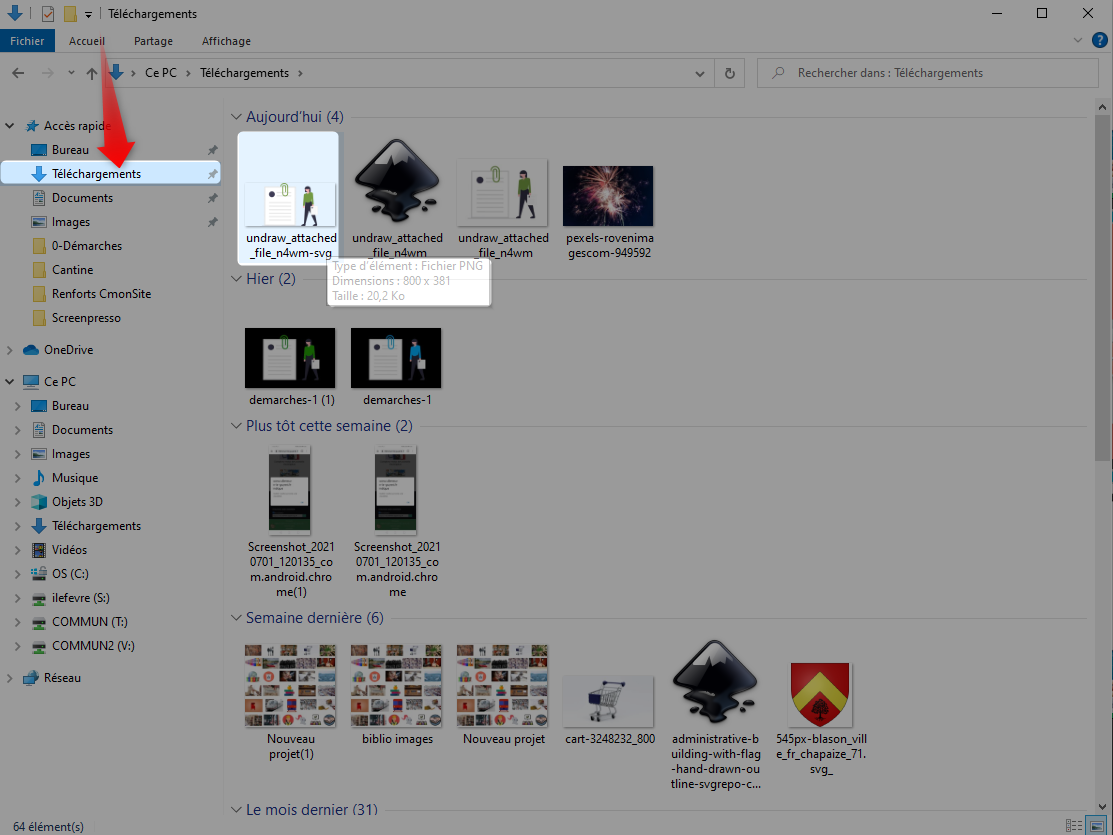Open the Affichage ribbon tab
The width and height of the screenshot is (1113, 835).
click(x=226, y=41)
